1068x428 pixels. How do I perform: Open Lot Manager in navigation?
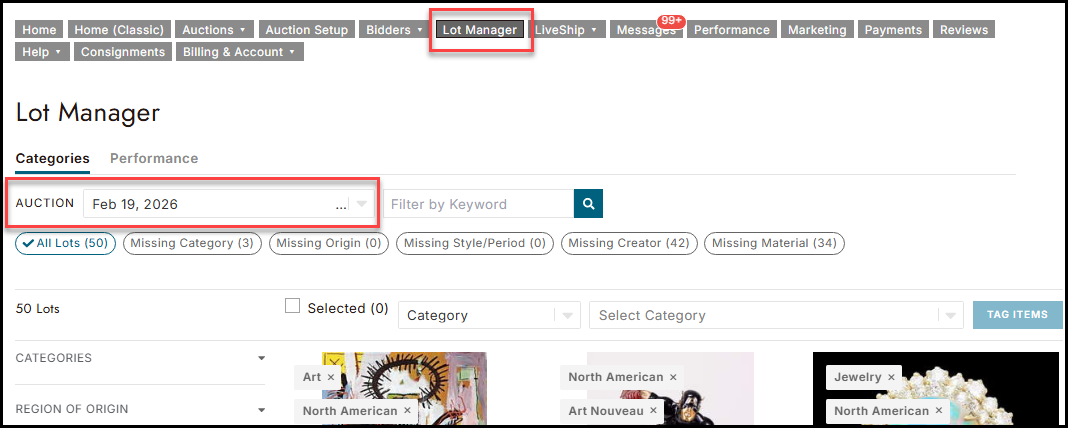click(480, 30)
